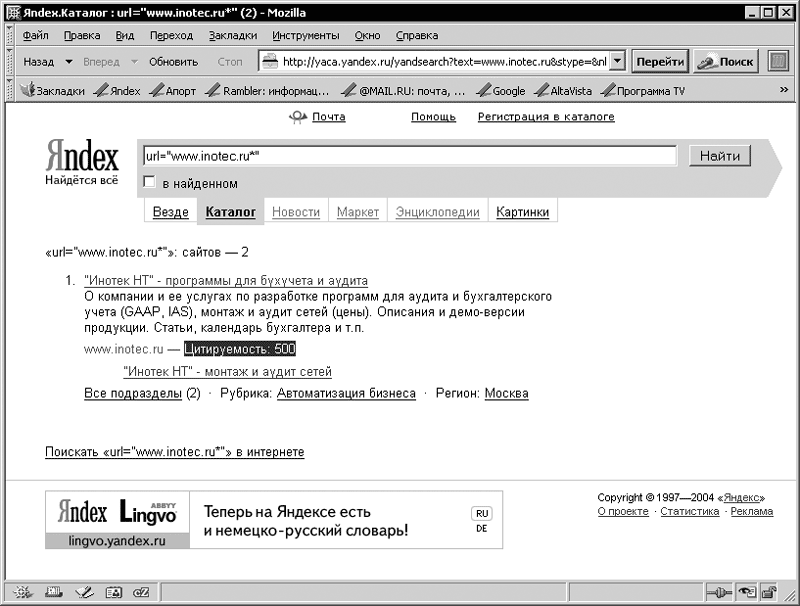Open IRC Chat from the cZ status bar icon
This screenshot has width=800, height=606.
pyautogui.click(x=141, y=592)
